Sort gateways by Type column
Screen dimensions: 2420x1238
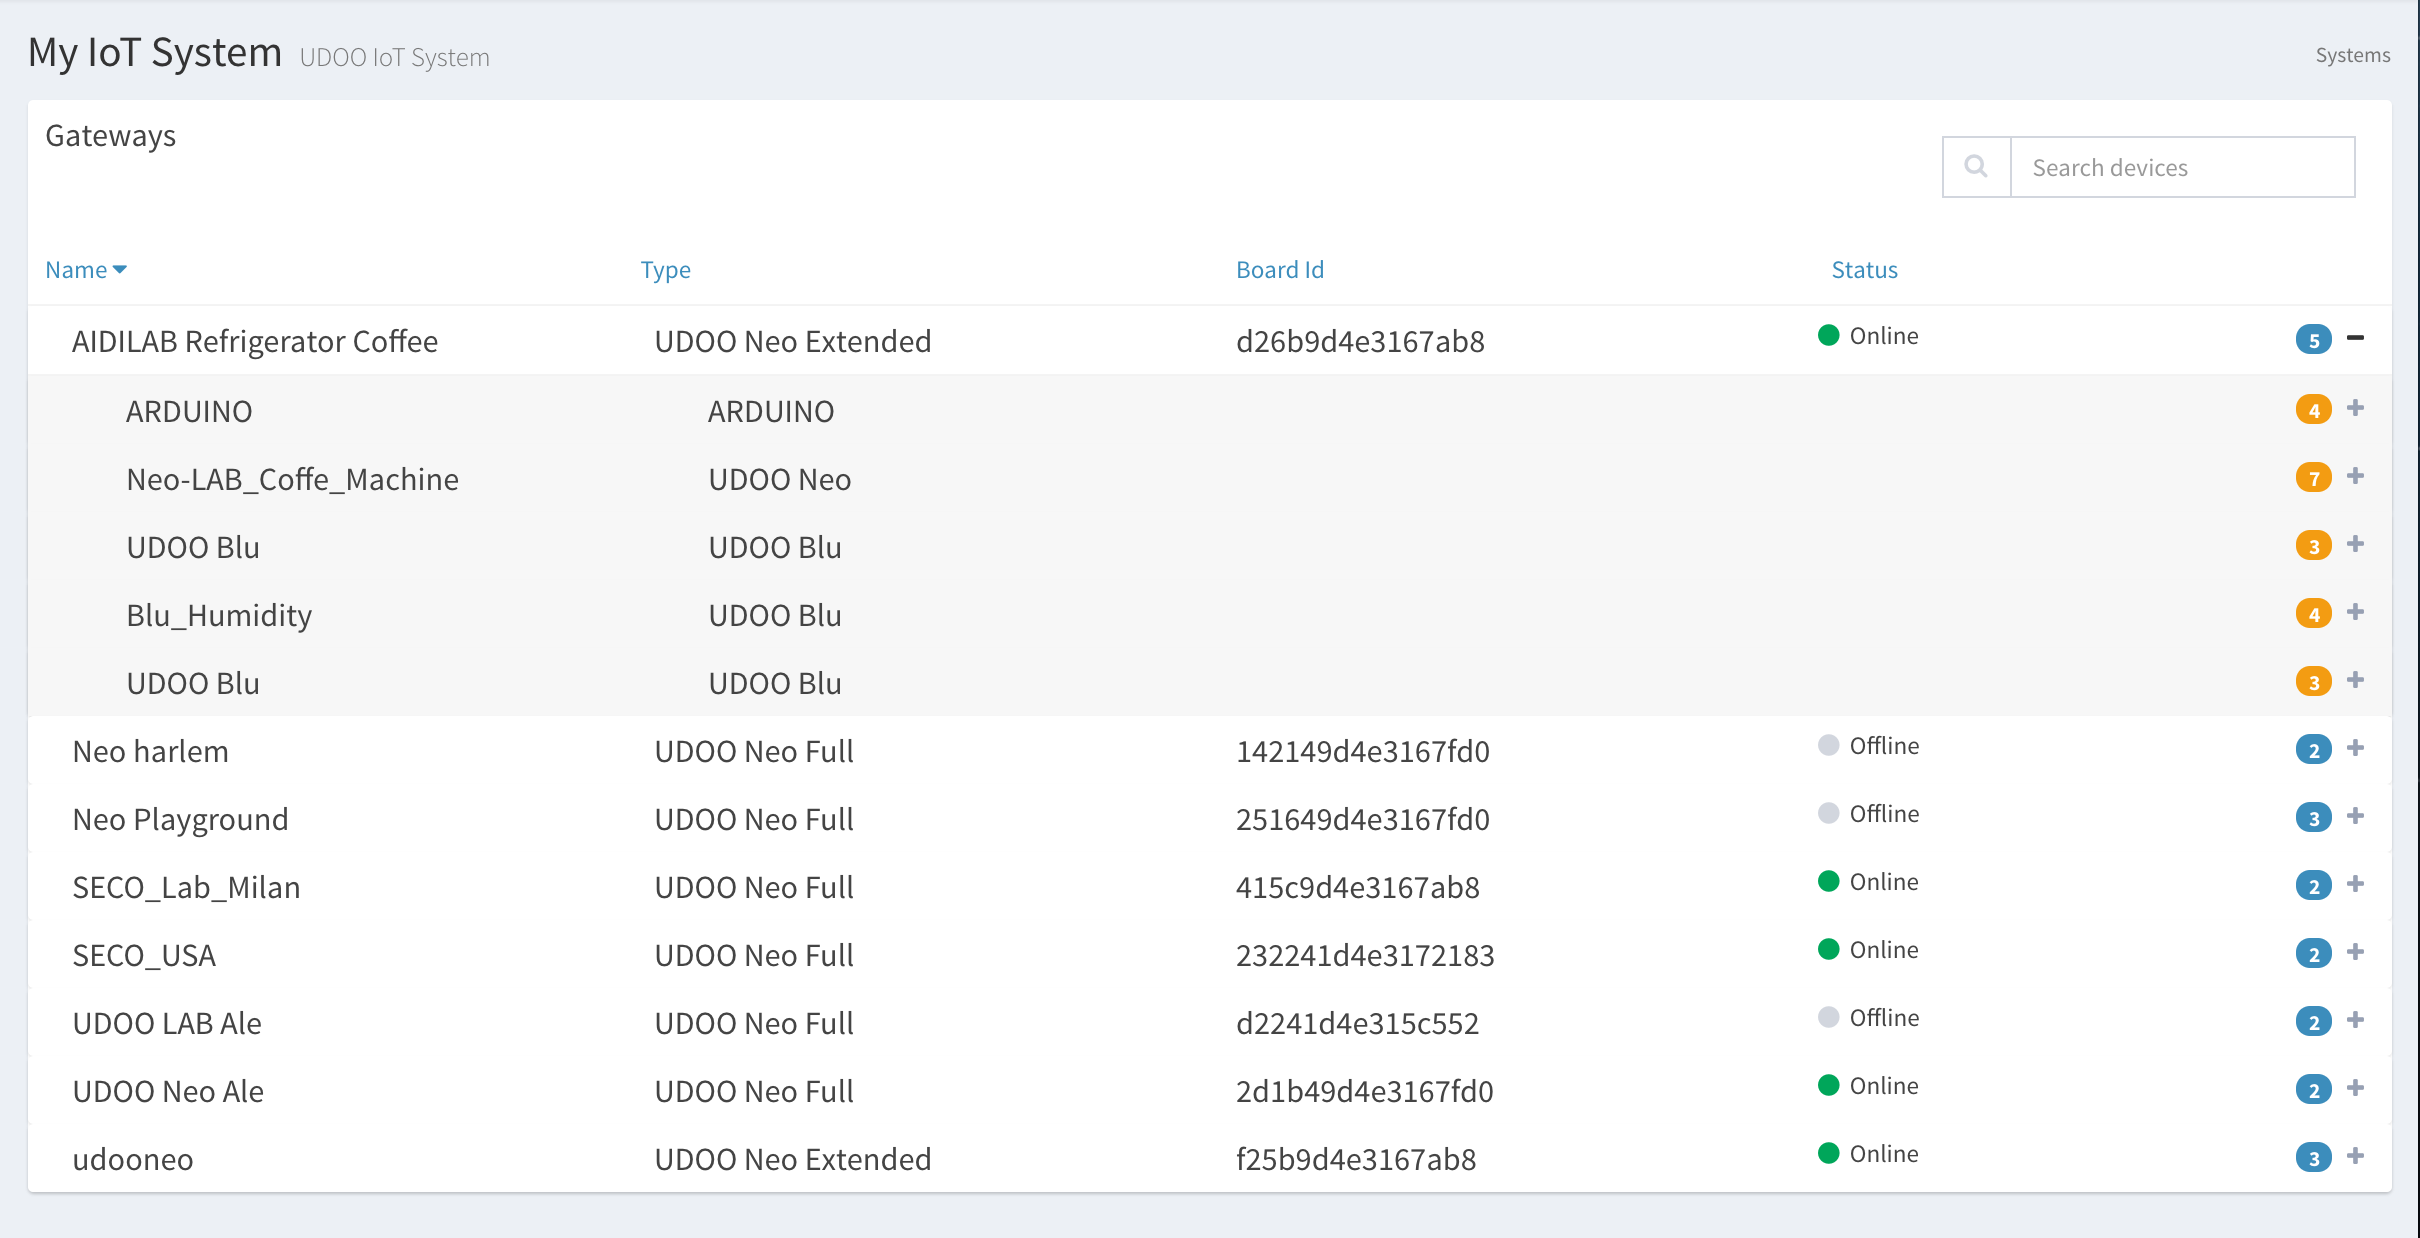[x=665, y=270]
